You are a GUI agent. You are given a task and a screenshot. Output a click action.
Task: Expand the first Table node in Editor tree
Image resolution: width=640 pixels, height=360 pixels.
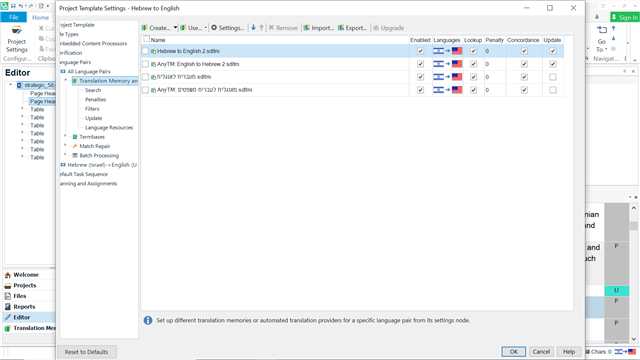tap(22, 109)
